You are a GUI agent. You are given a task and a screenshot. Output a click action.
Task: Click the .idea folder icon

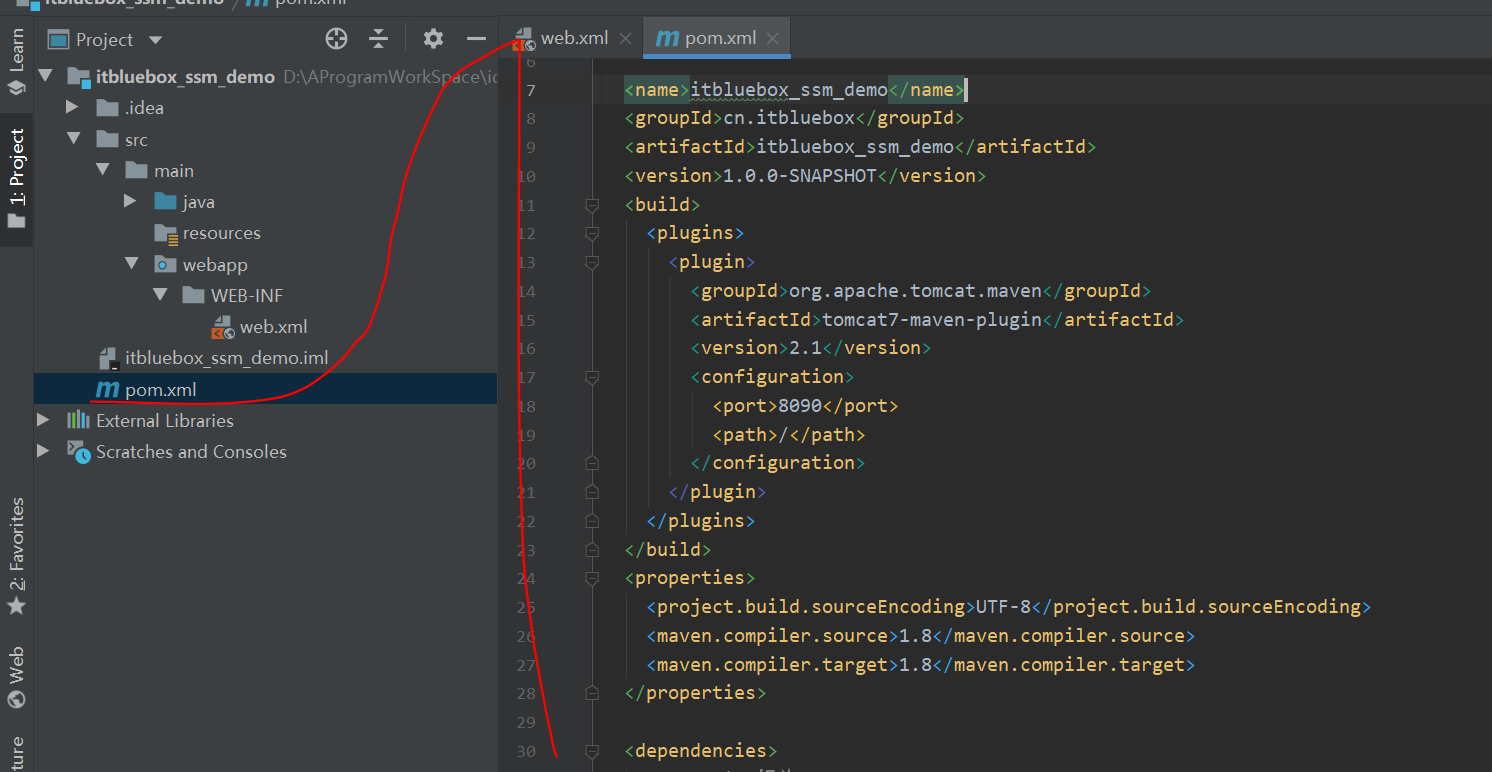107,108
